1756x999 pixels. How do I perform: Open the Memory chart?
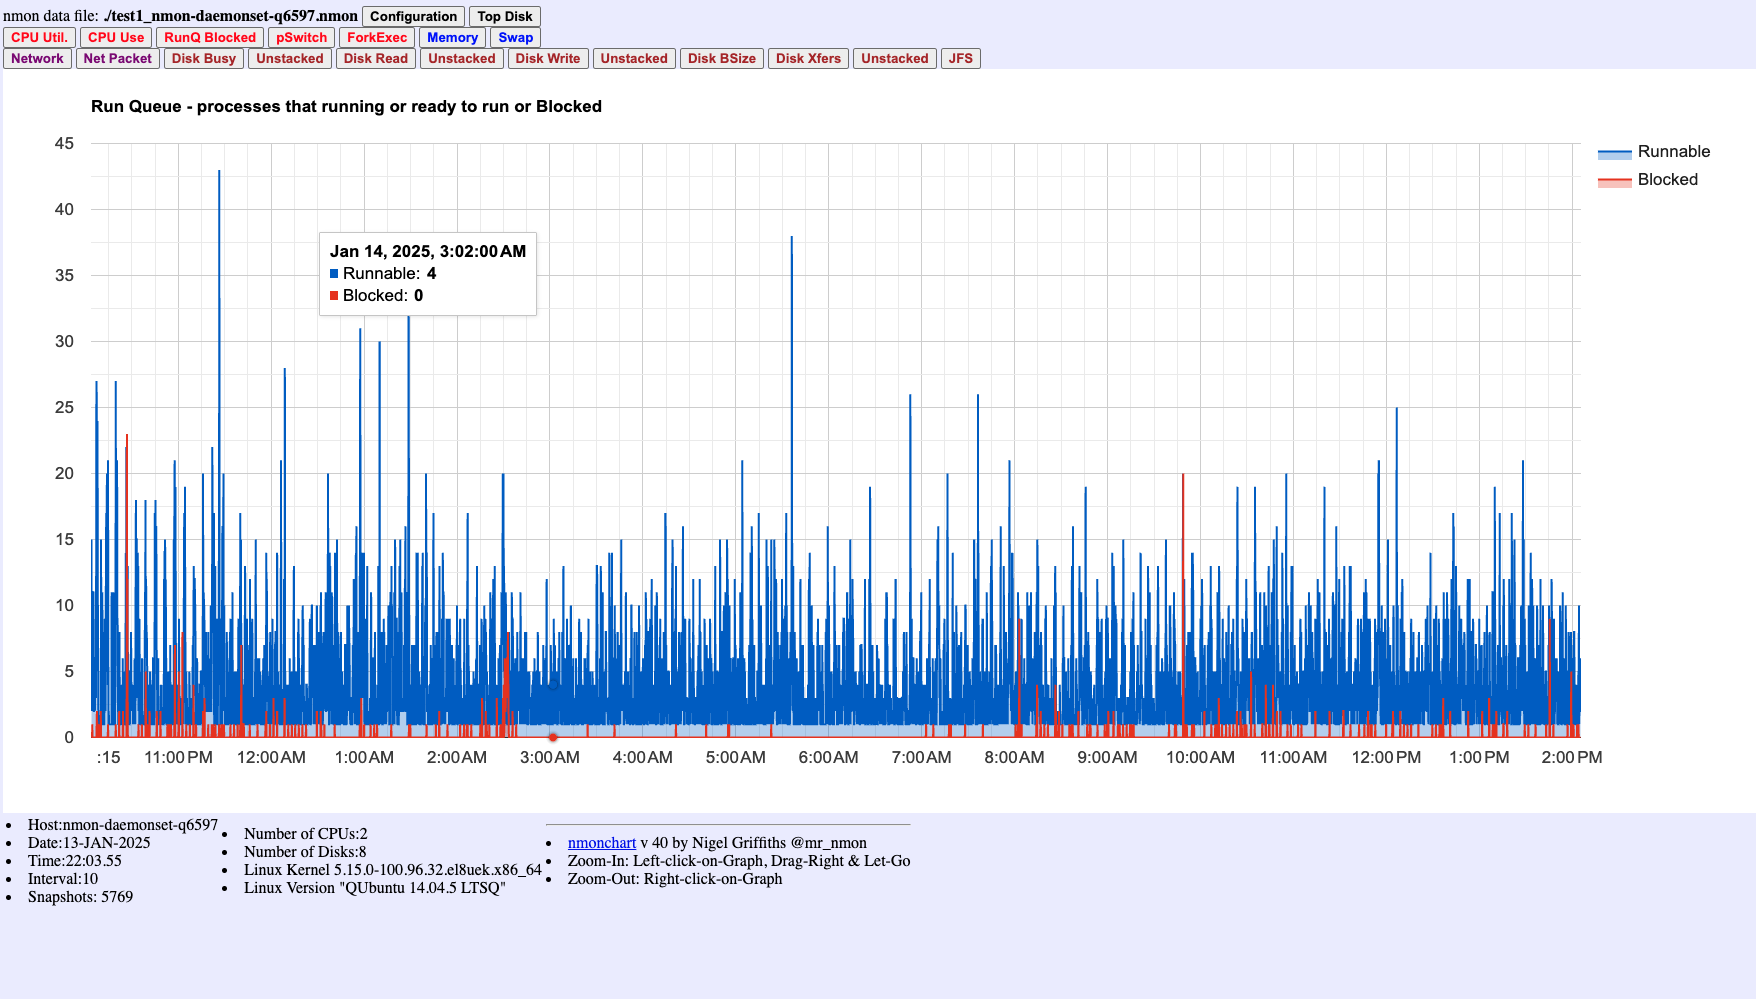pos(452,37)
